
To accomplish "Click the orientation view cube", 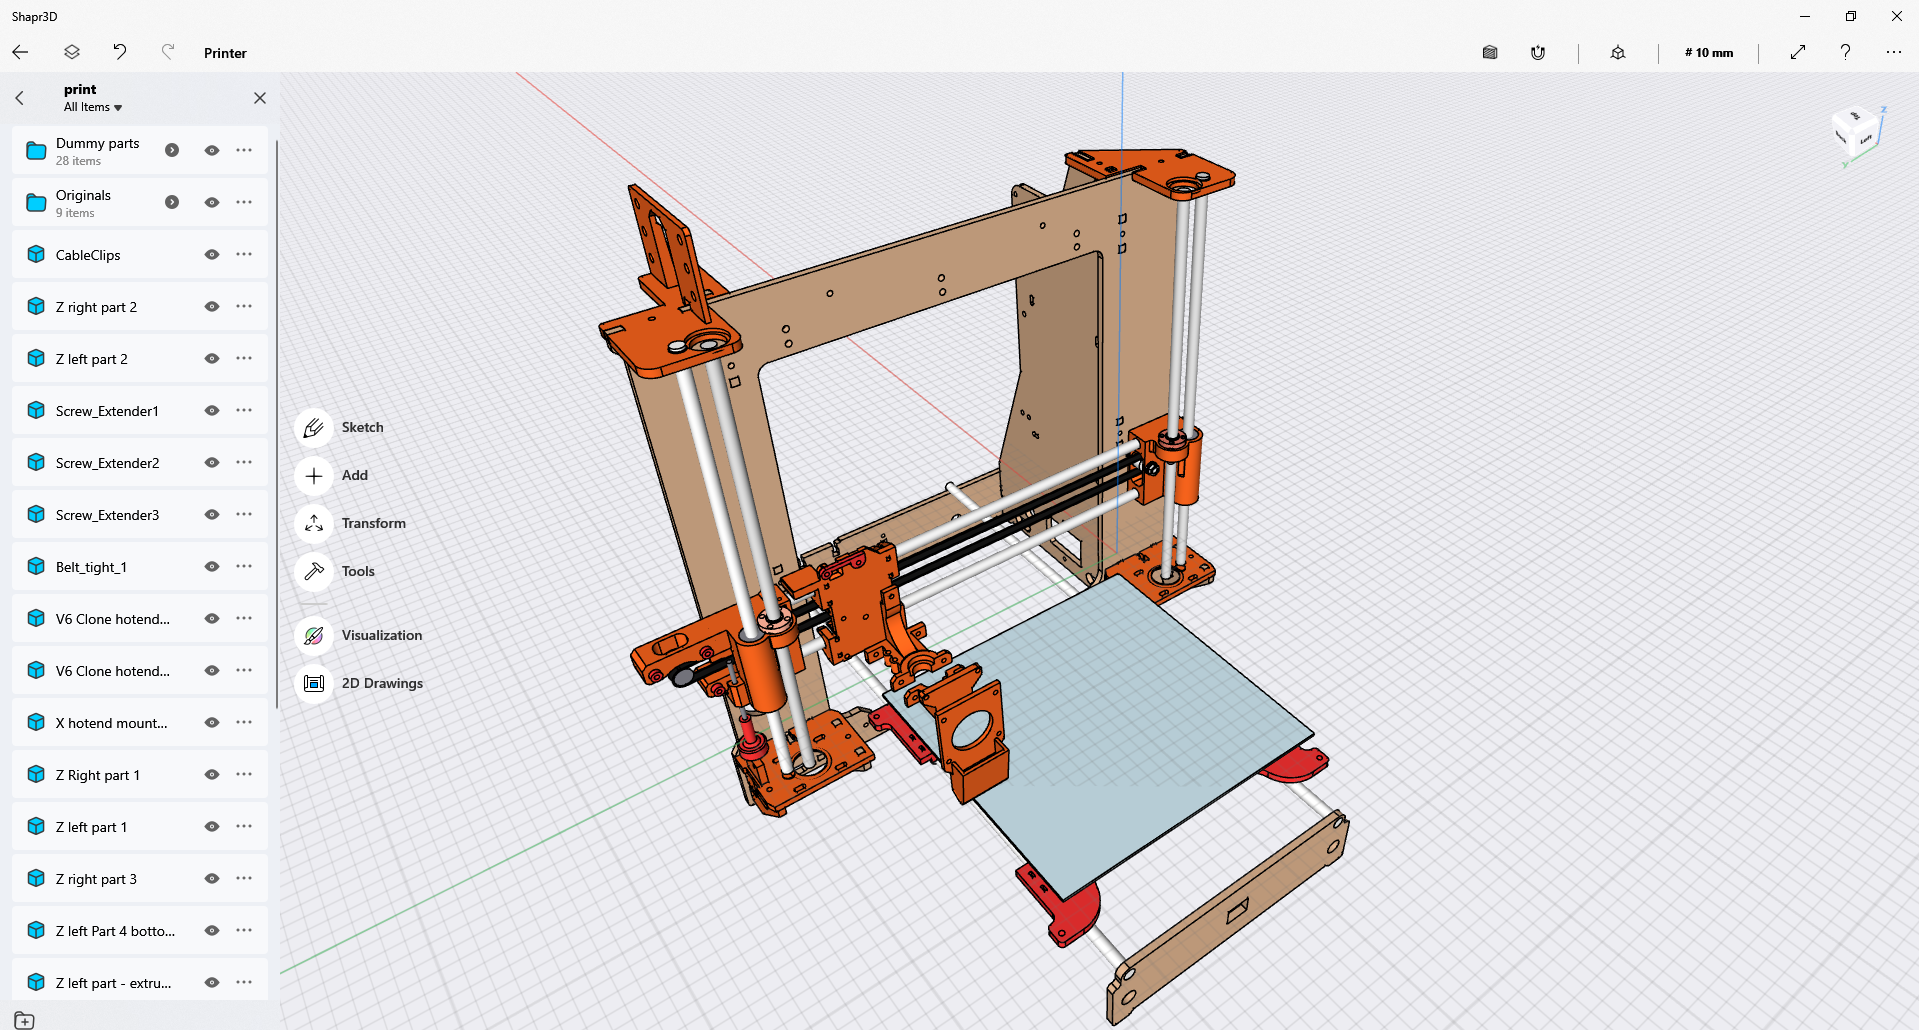I will [1855, 135].
